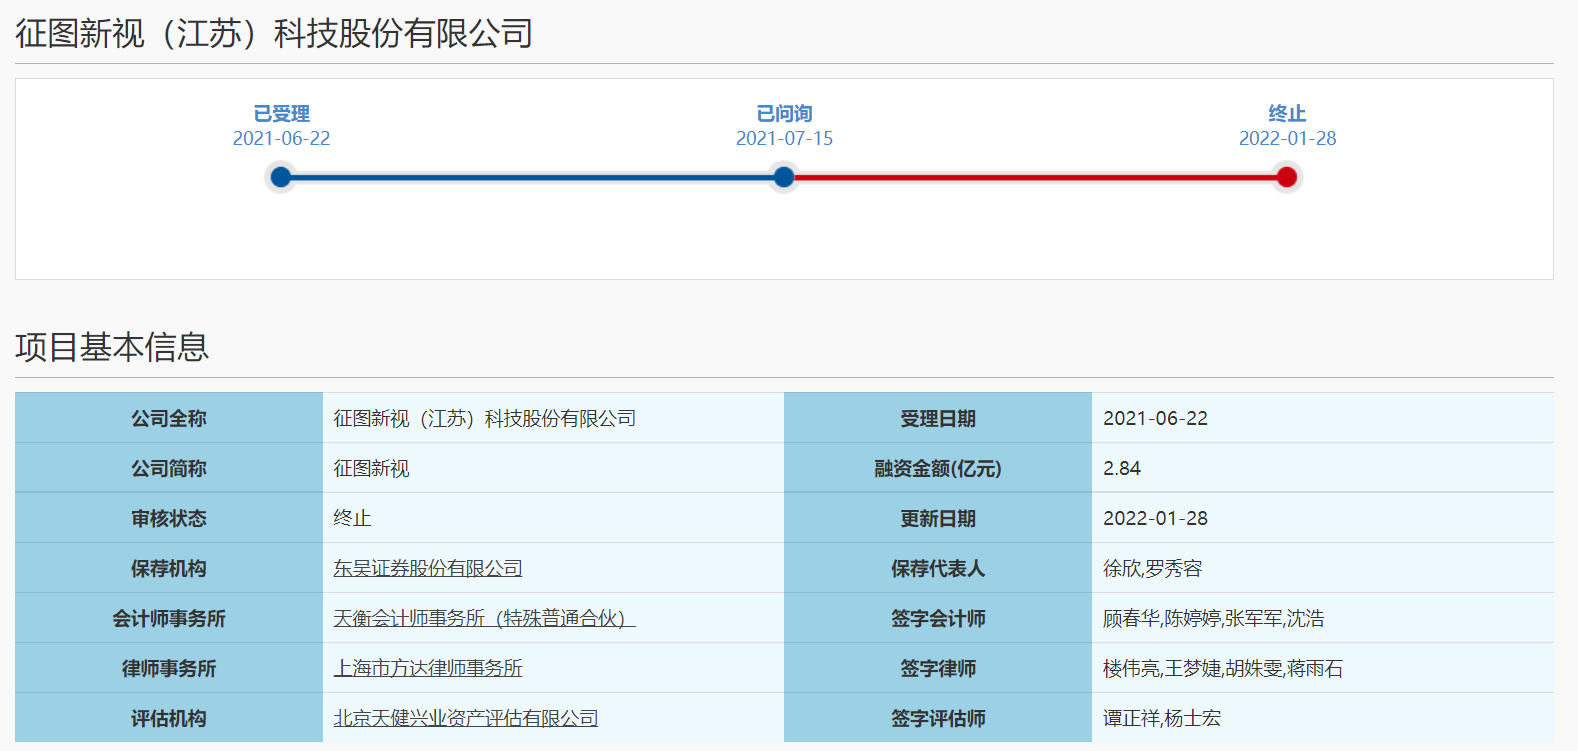Click the 2022-01-28 update date value
1578x751 pixels.
[x=1155, y=518]
